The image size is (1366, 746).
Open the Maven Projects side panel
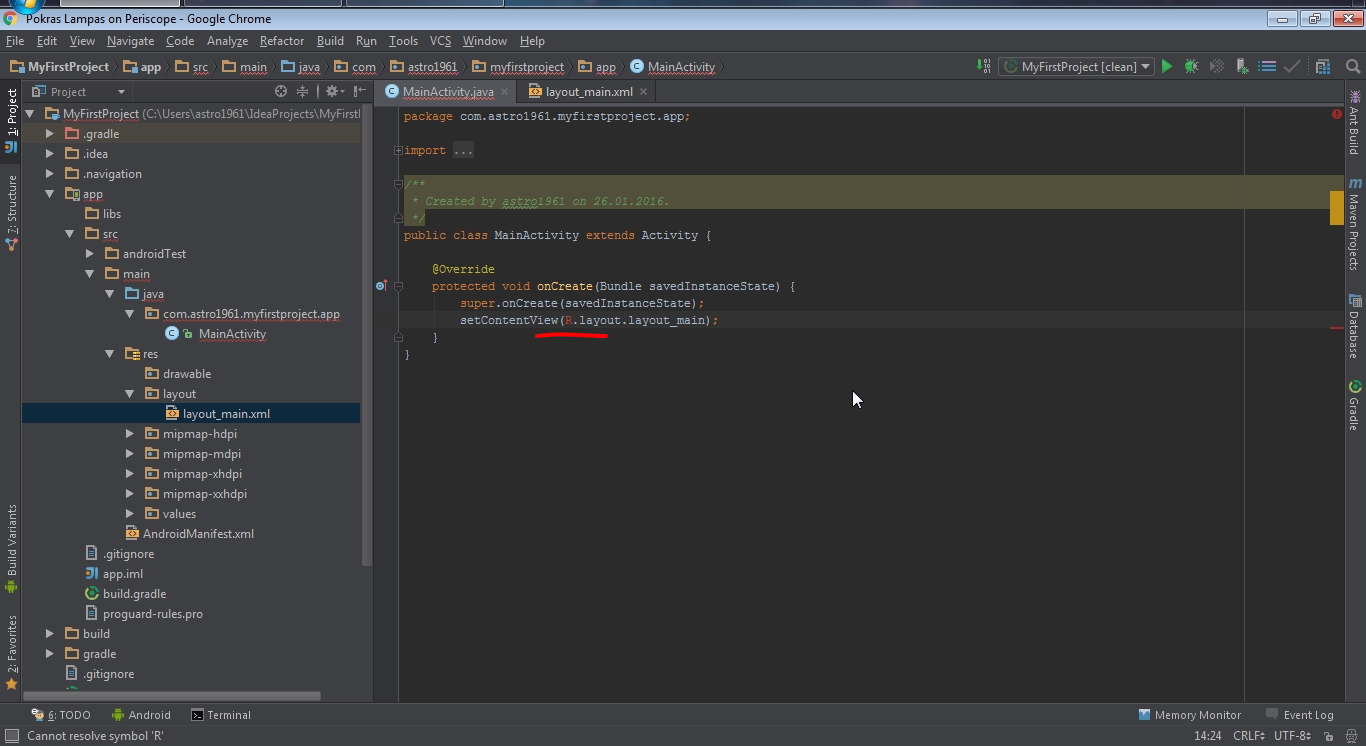[1354, 222]
